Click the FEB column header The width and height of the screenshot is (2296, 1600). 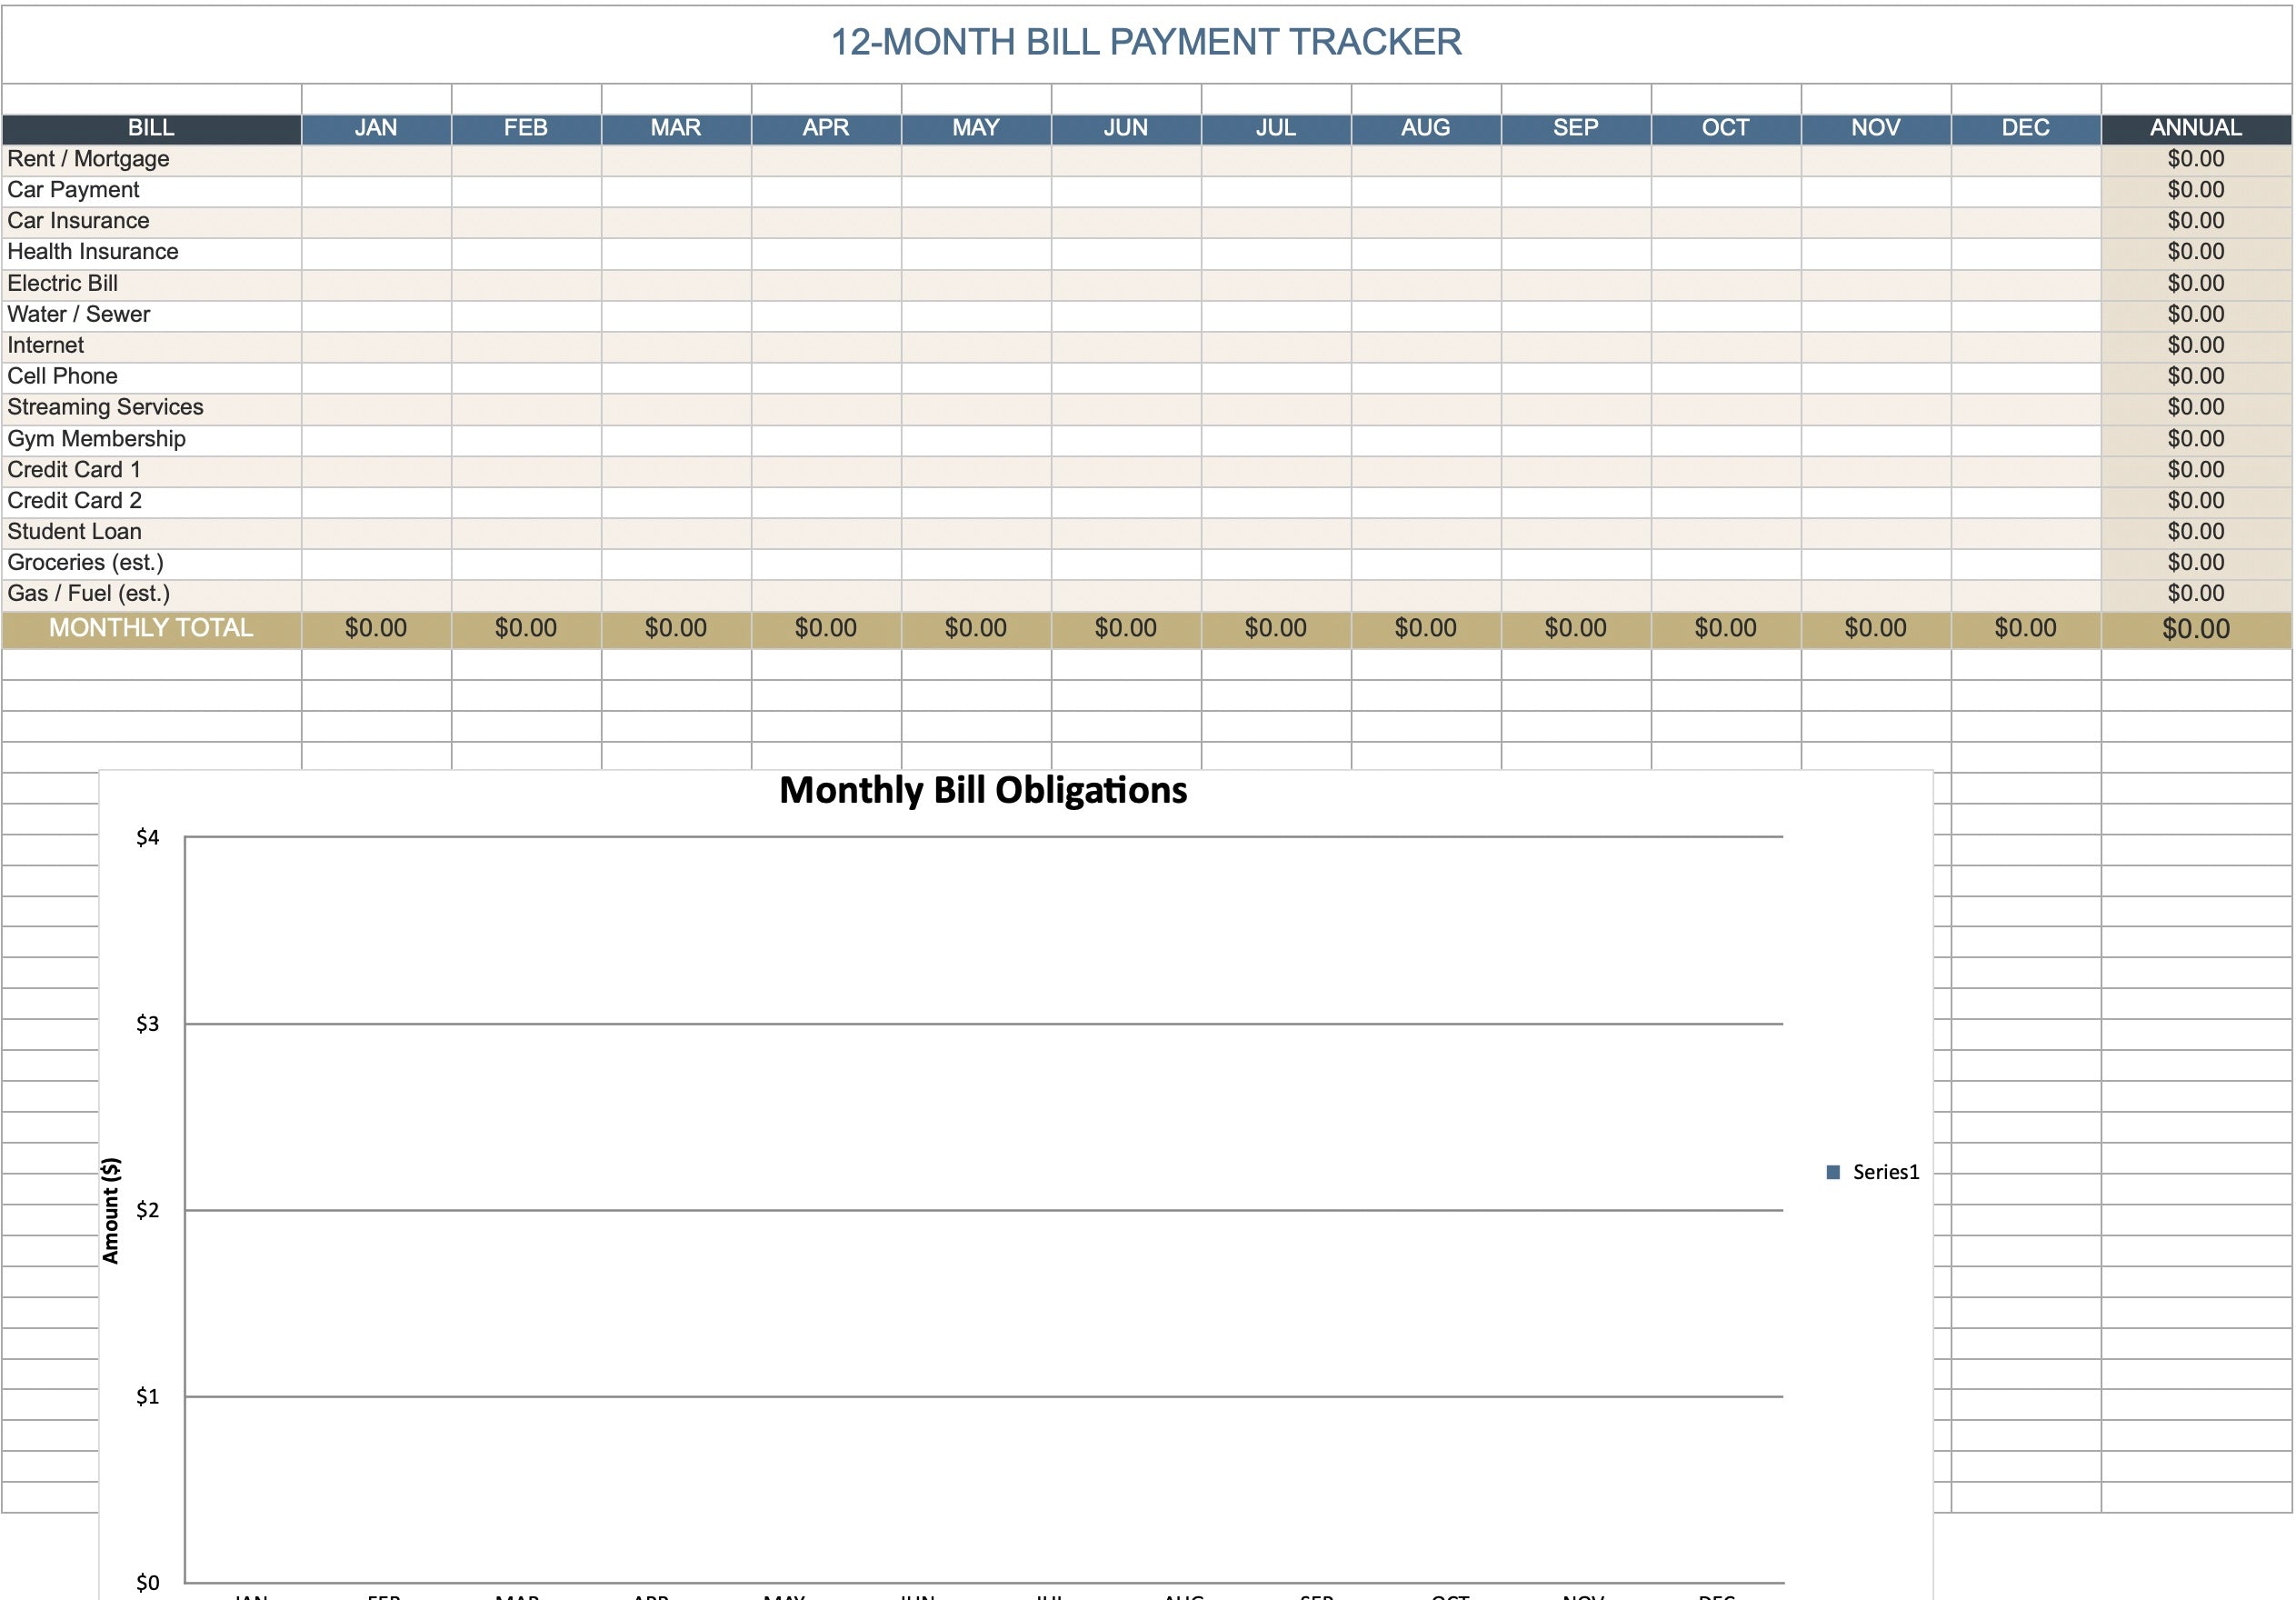[x=526, y=128]
